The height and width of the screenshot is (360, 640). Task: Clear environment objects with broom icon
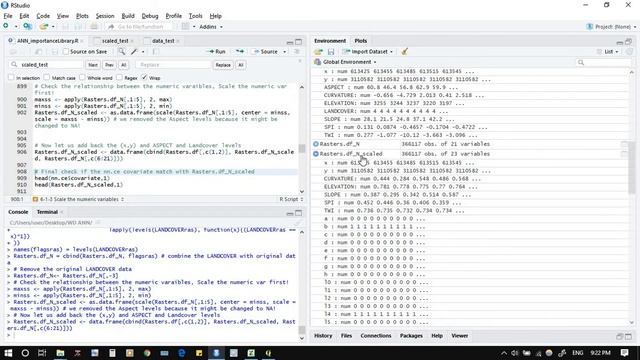coord(404,51)
